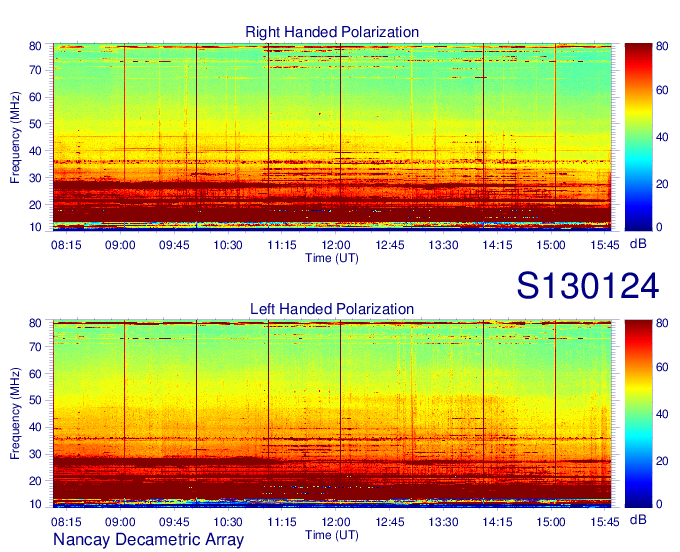Click the 50 MHz tick of Left Handed plot
The width and height of the screenshot is (680, 552).
35,401
